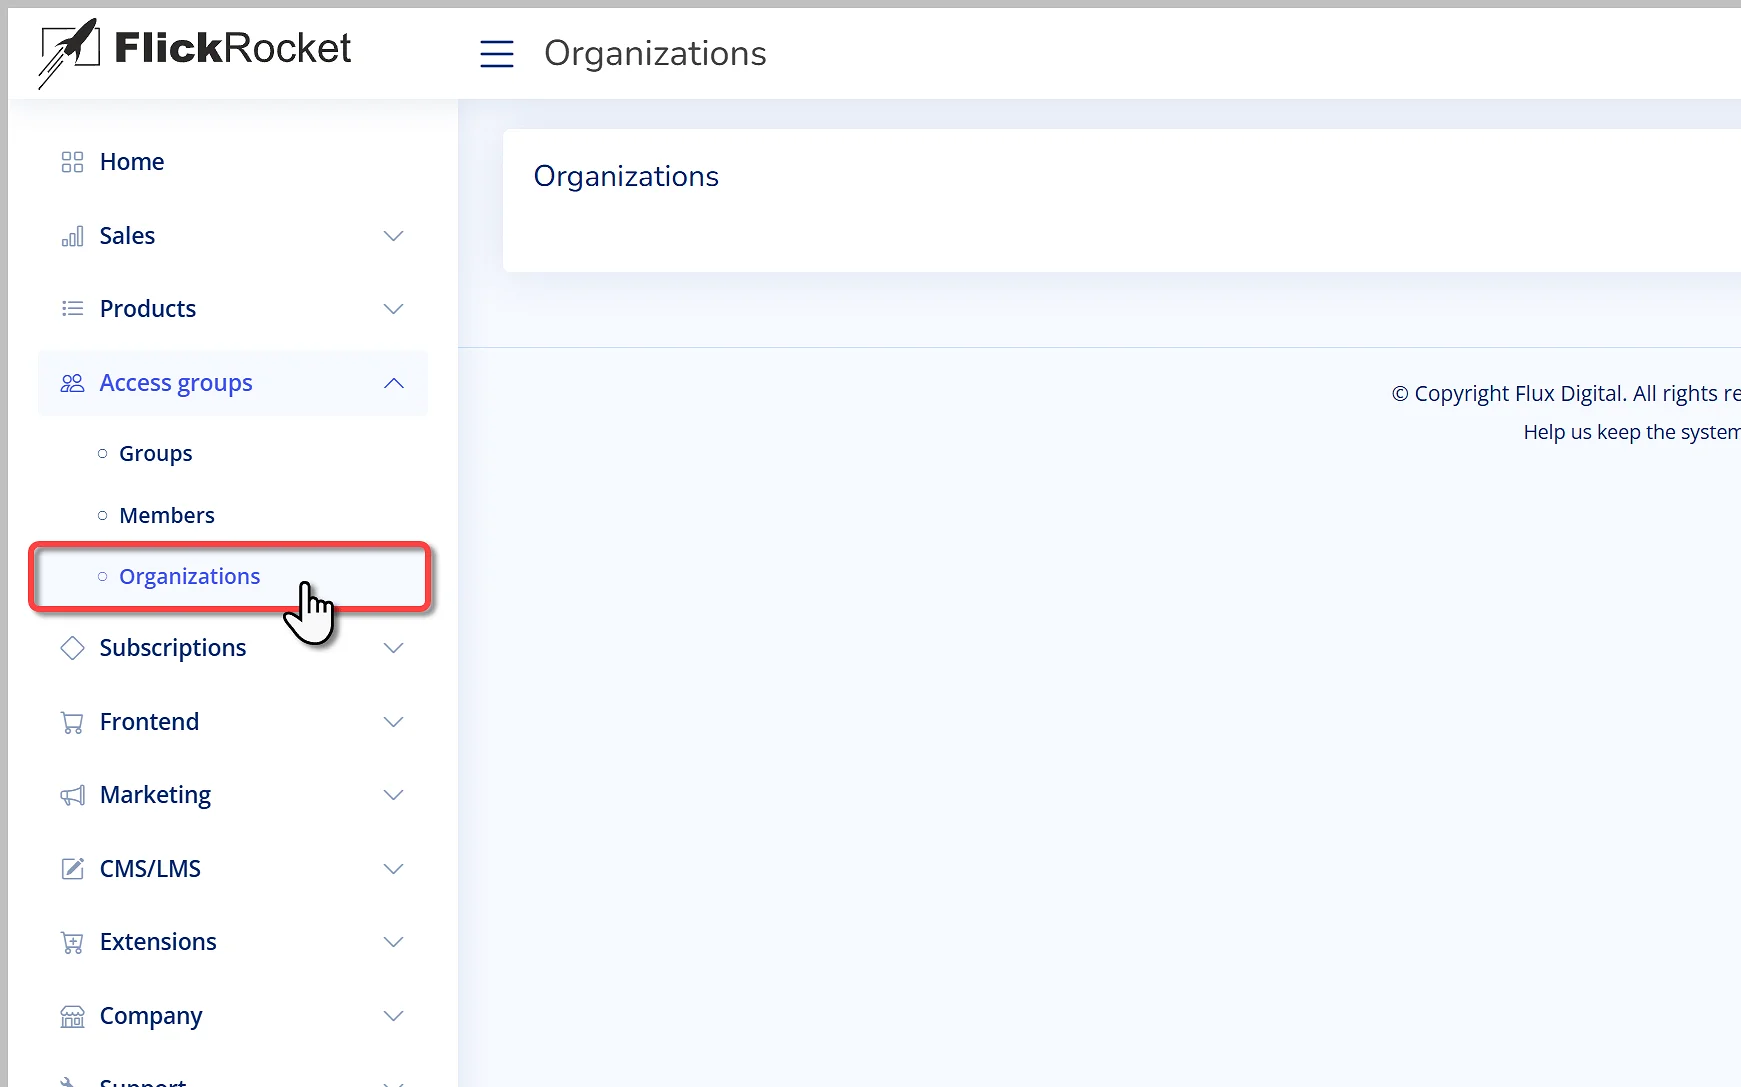This screenshot has height=1087, width=1741.
Task: Click the Subscriptions diamond icon
Action: click(72, 648)
